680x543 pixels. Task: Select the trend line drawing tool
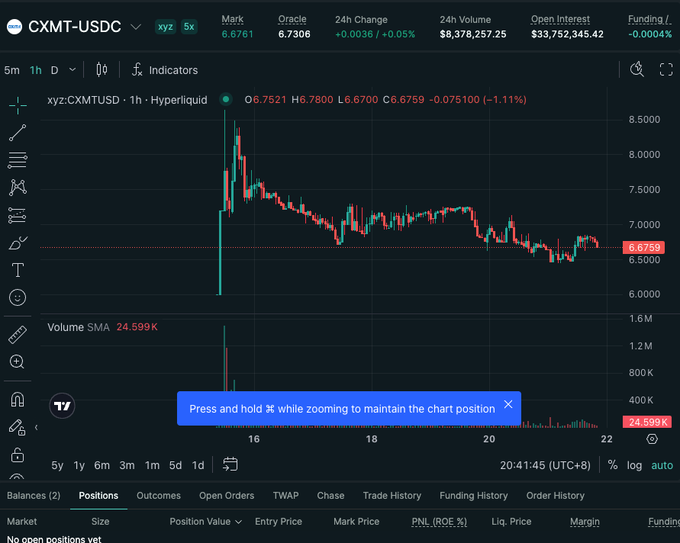(18, 133)
